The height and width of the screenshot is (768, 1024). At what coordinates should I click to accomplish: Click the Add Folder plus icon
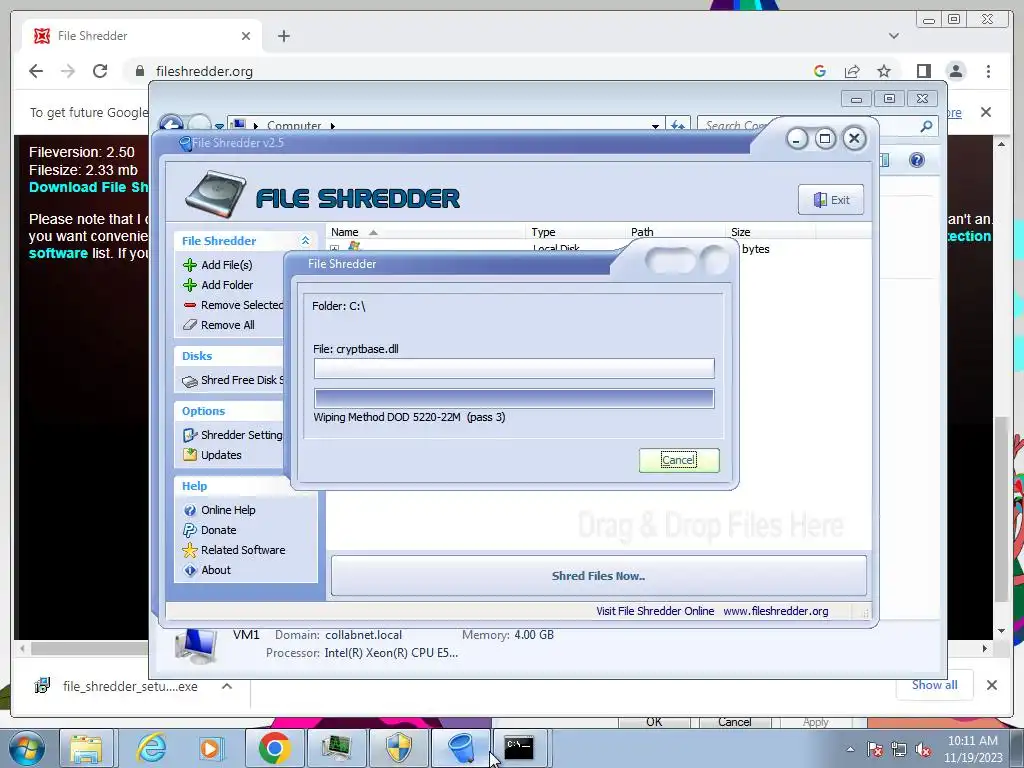click(x=190, y=285)
